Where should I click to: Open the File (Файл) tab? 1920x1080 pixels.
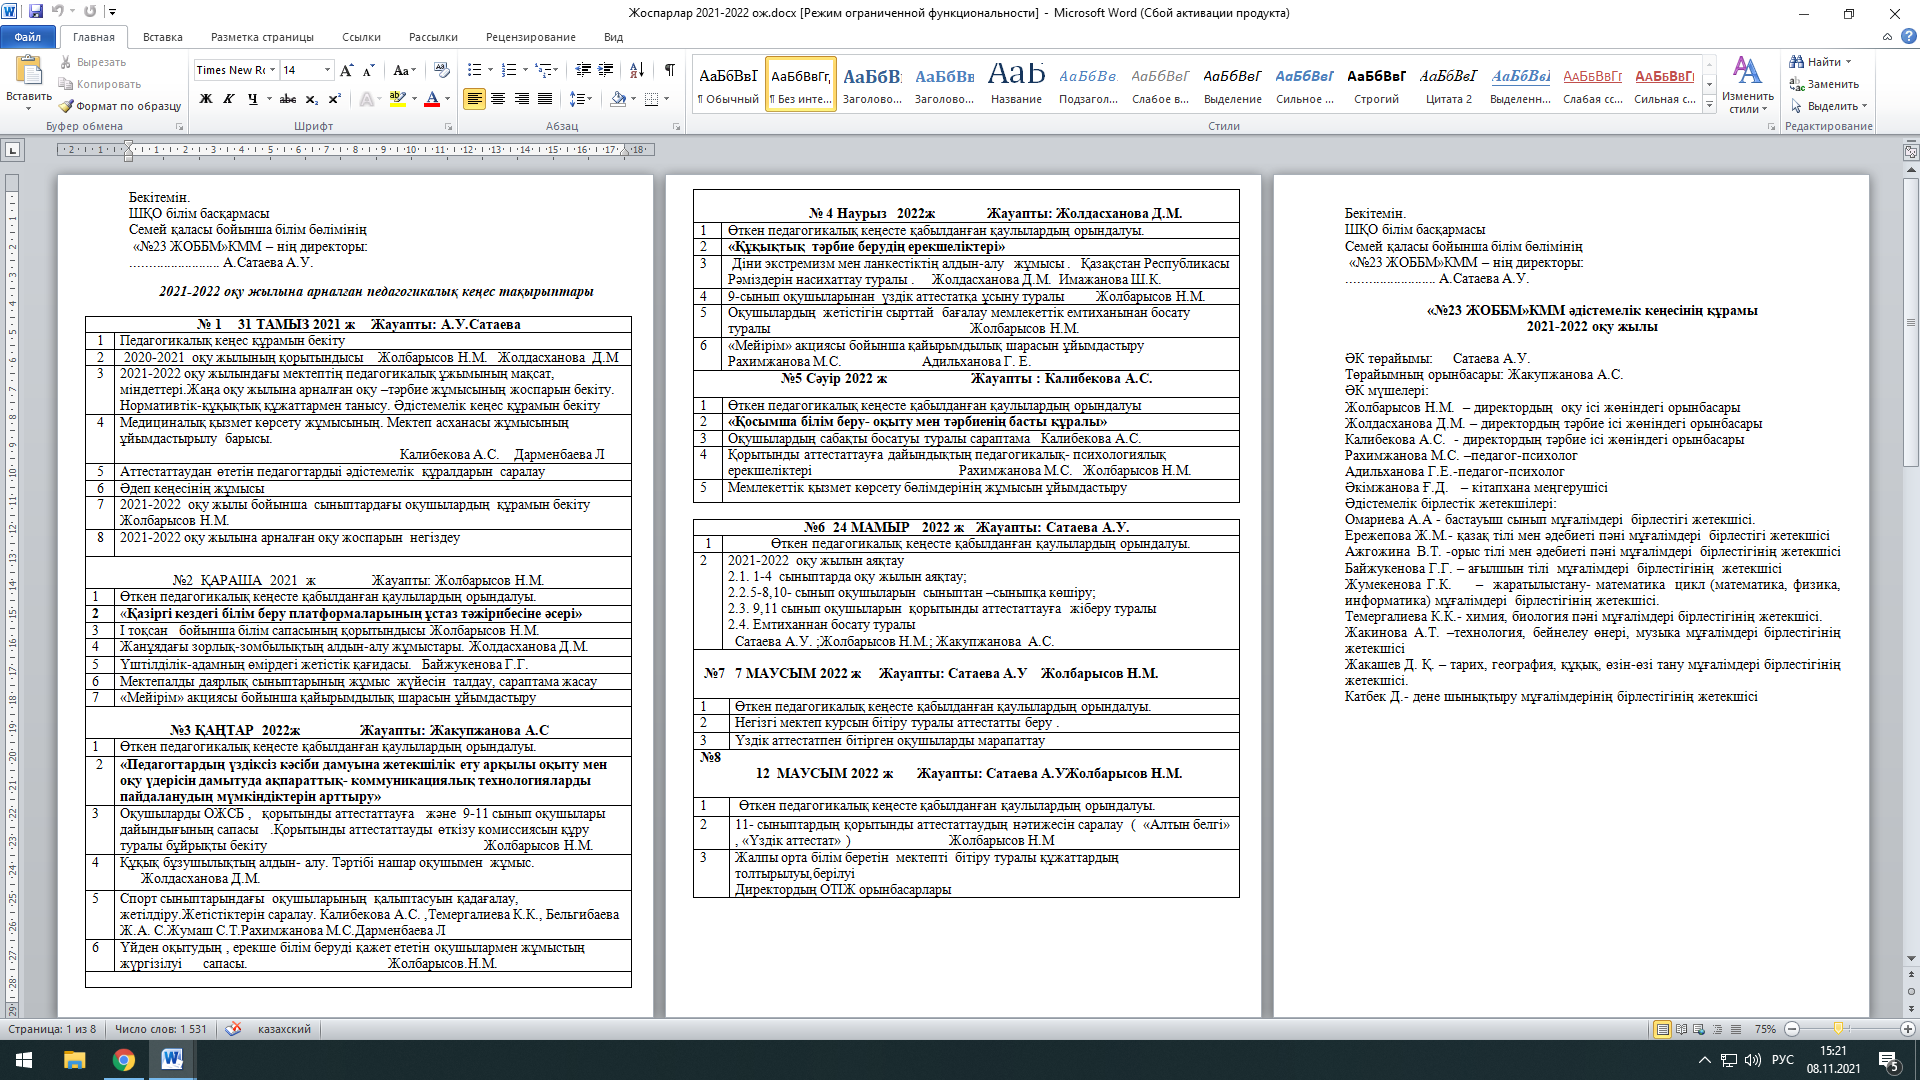point(28,37)
